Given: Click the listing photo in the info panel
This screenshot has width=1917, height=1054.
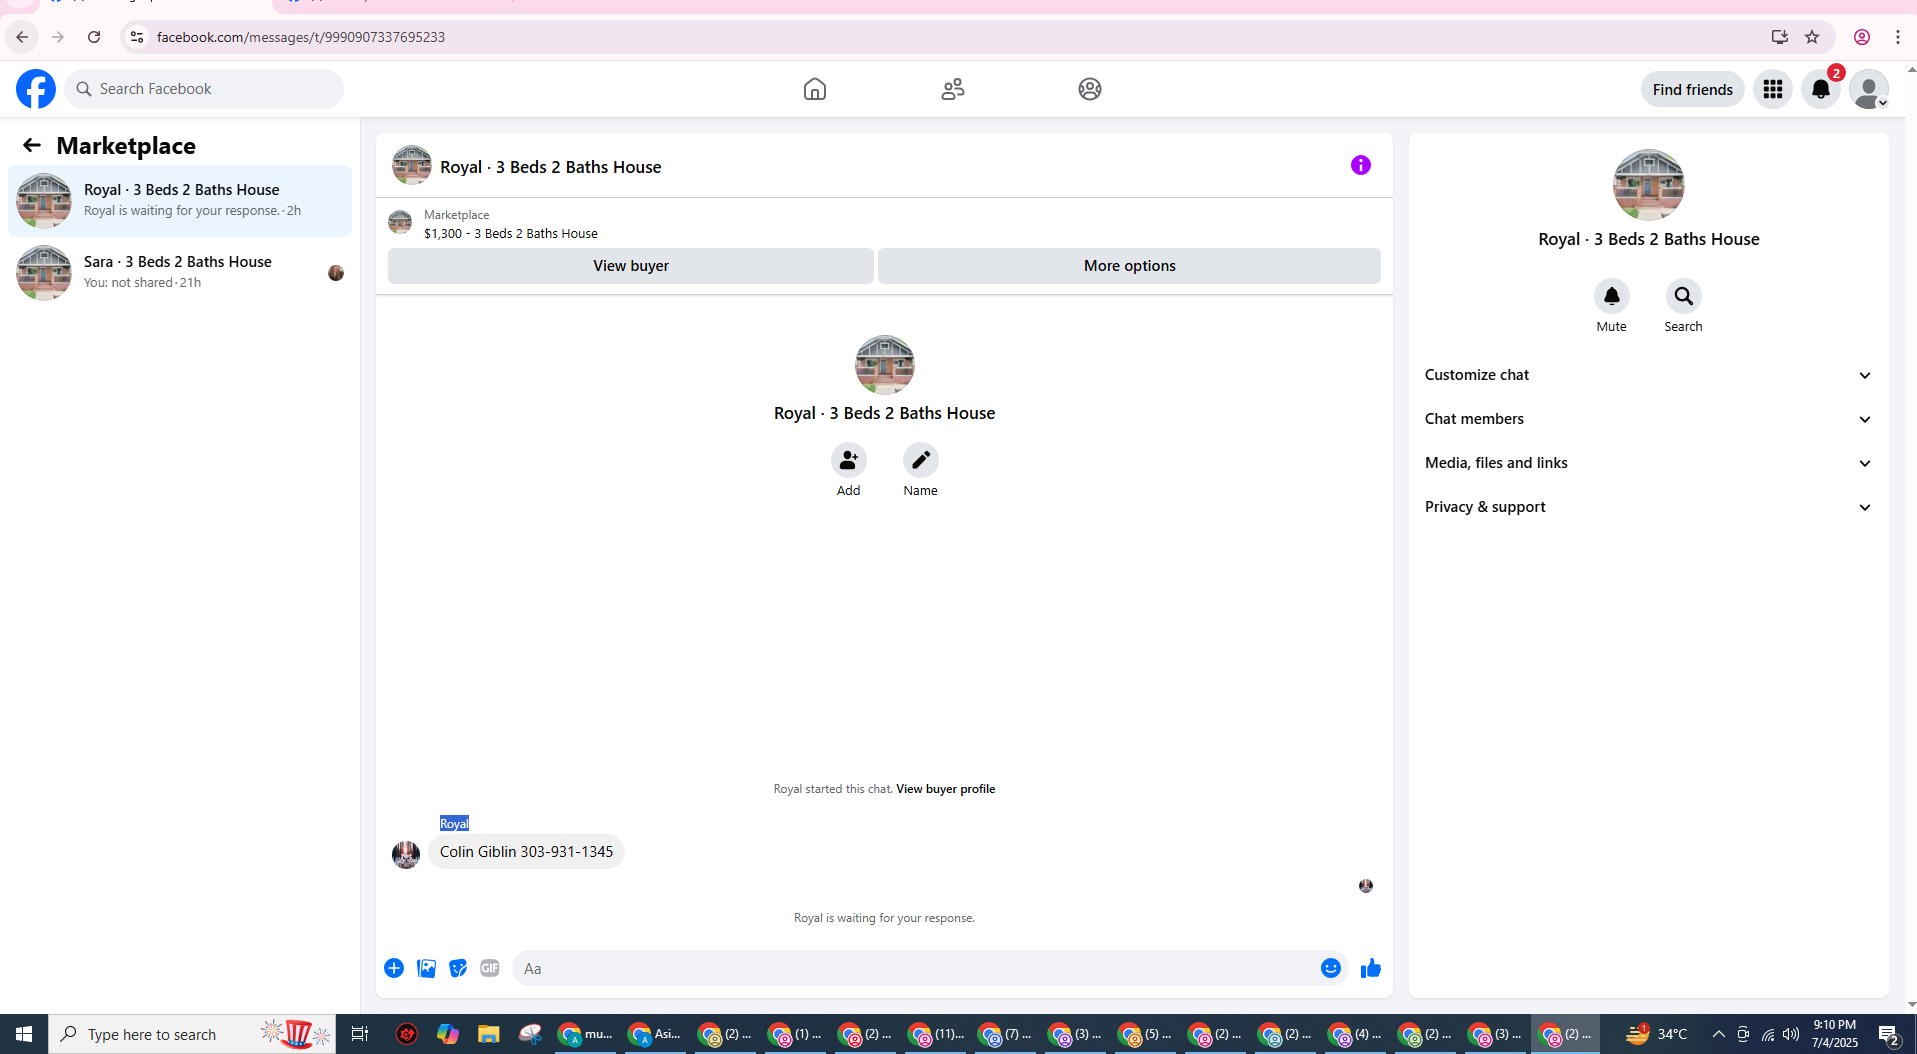Looking at the screenshot, I should (1648, 185).
